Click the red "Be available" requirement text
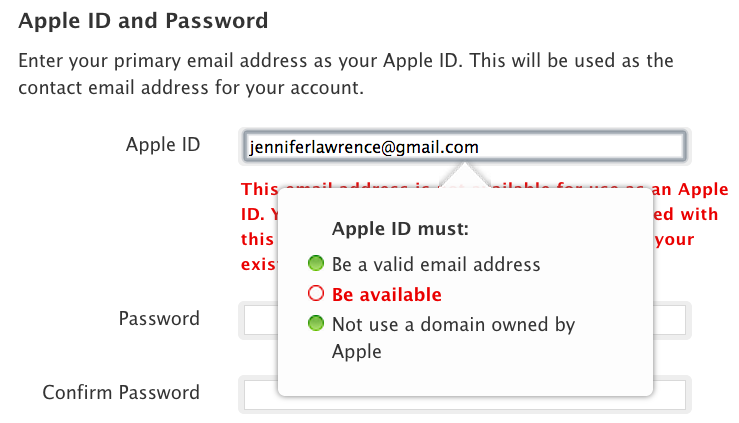 coord(387,295)
